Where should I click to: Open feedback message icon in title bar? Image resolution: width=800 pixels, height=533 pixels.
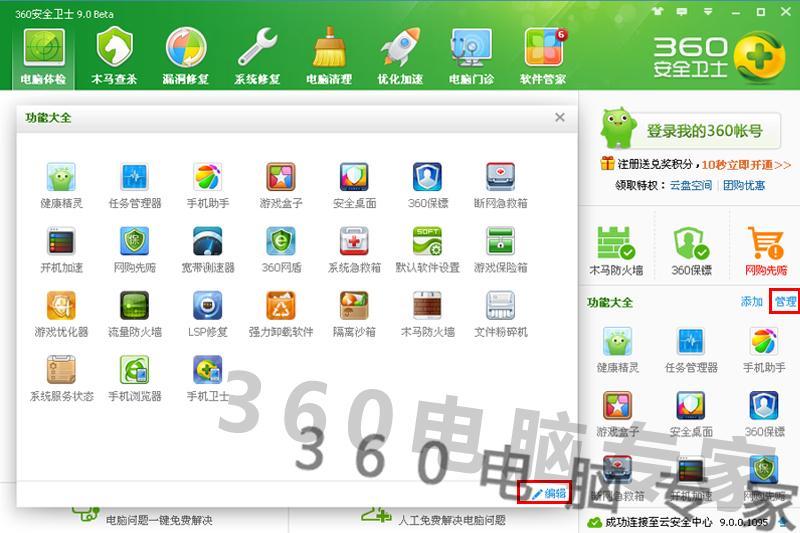[682, 11]
